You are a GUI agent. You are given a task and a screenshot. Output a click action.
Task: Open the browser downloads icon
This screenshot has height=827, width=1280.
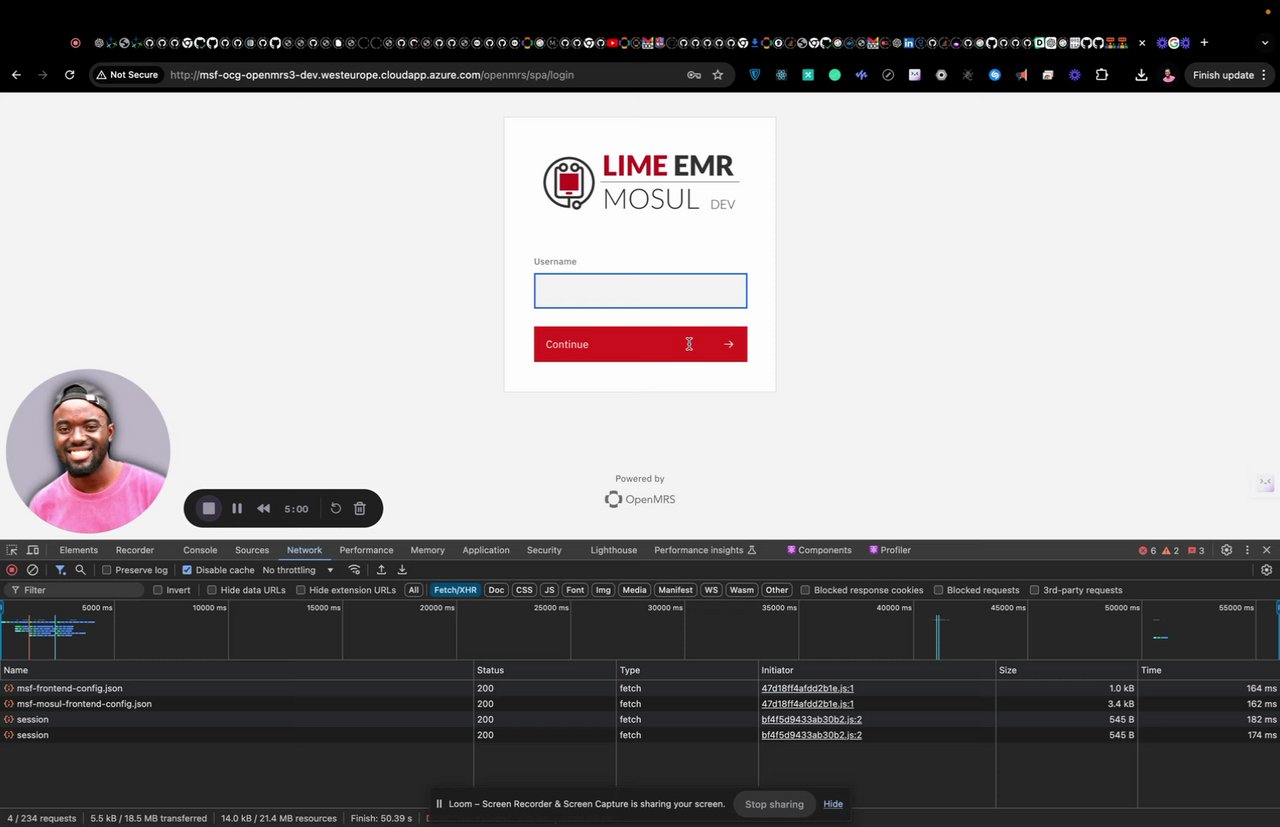point(1141,75)
